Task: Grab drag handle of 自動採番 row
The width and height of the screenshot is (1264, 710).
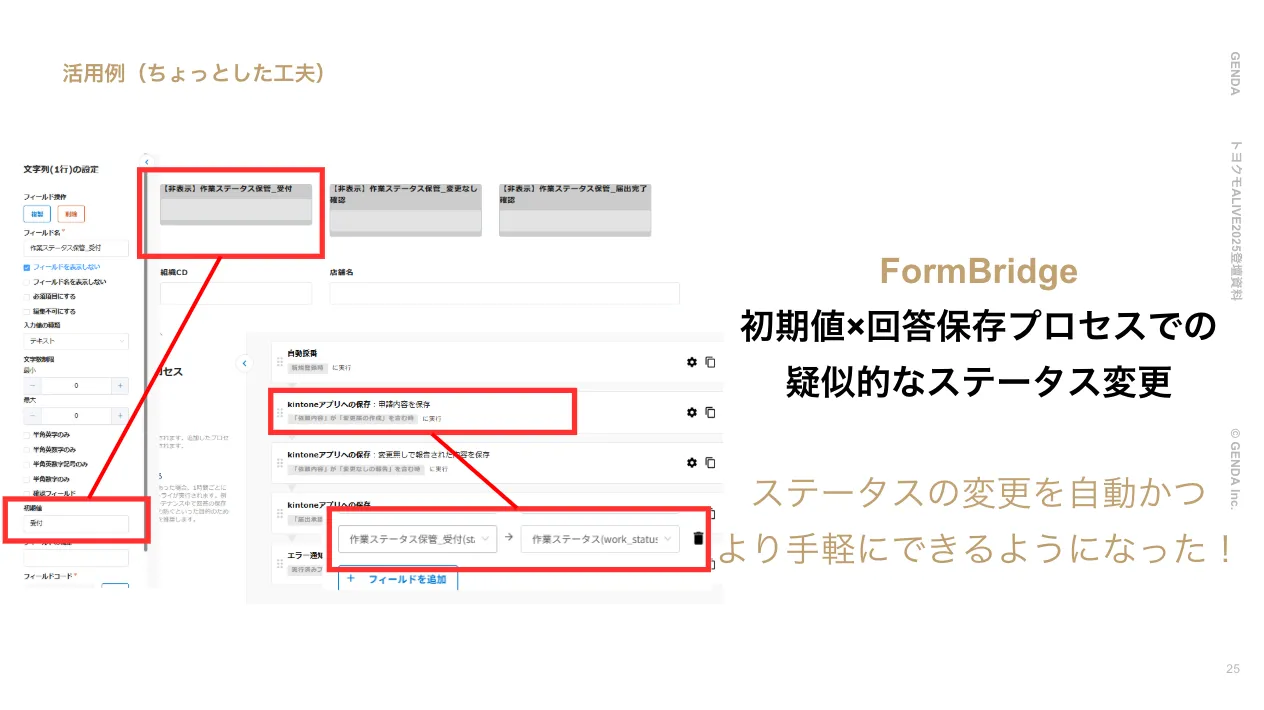Action: (x=280, y=362)
